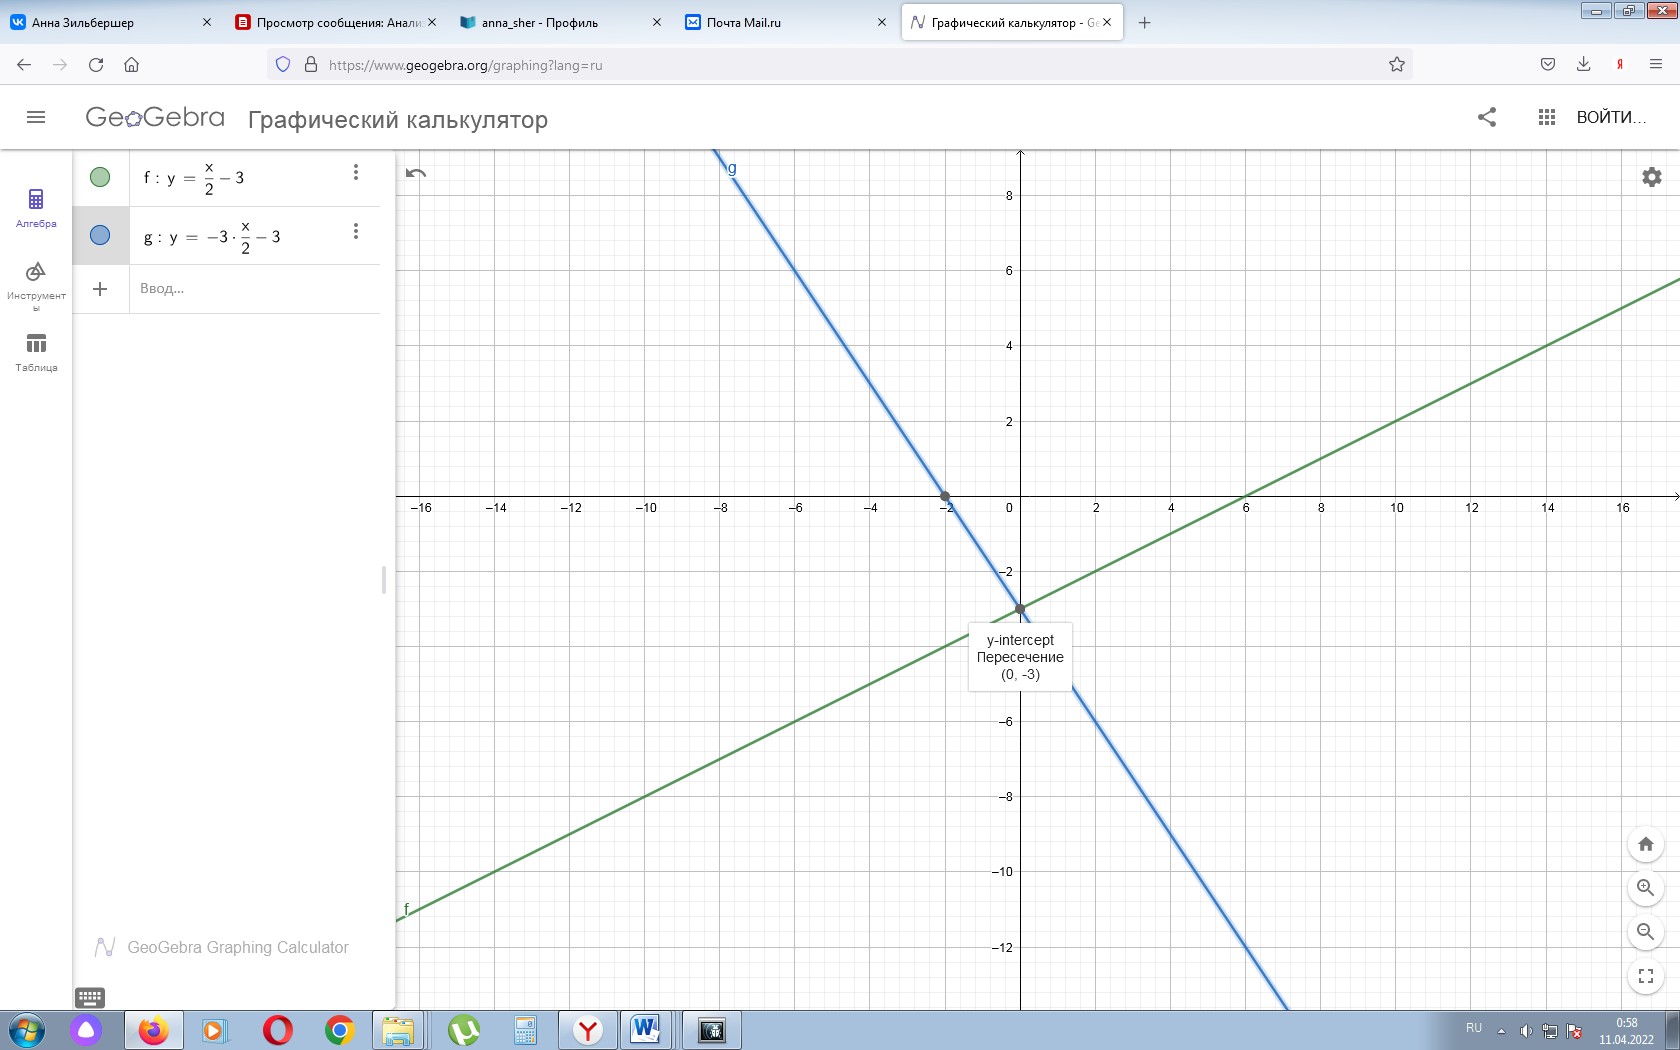Close the Почта Mail.ru tab
The image size is (1680, 1050).
[881, 22]
